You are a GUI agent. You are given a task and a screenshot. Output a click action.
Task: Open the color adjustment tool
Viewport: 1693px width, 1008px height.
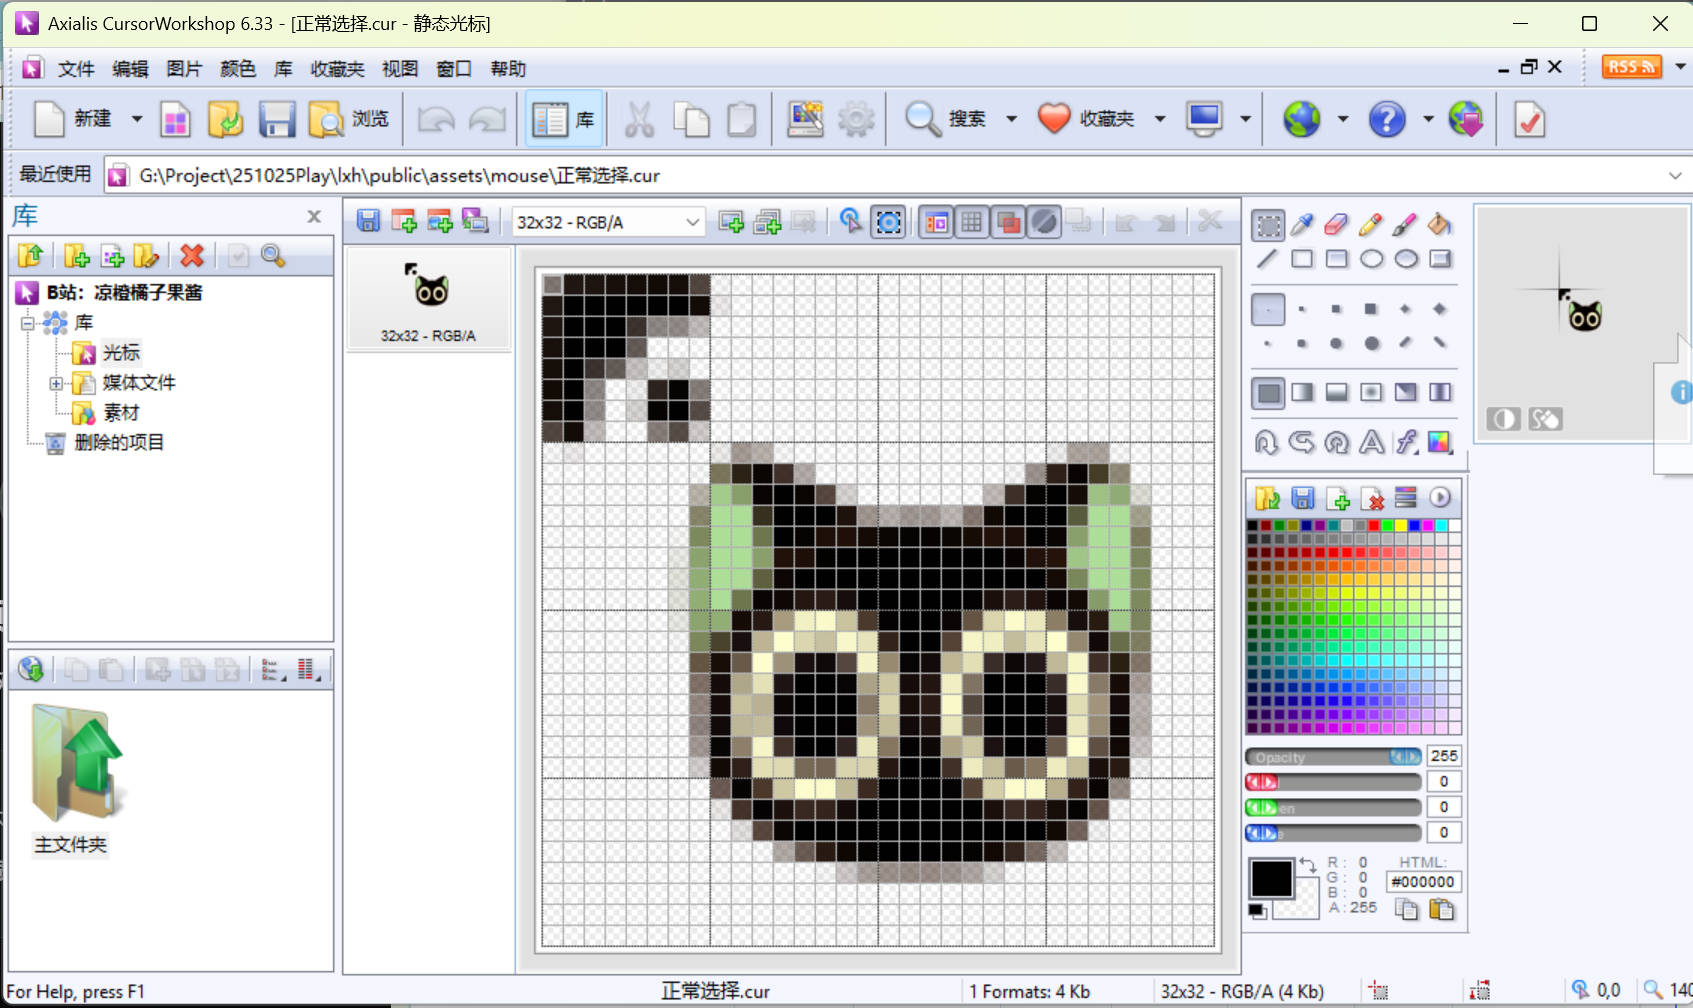pos(1440,442)
